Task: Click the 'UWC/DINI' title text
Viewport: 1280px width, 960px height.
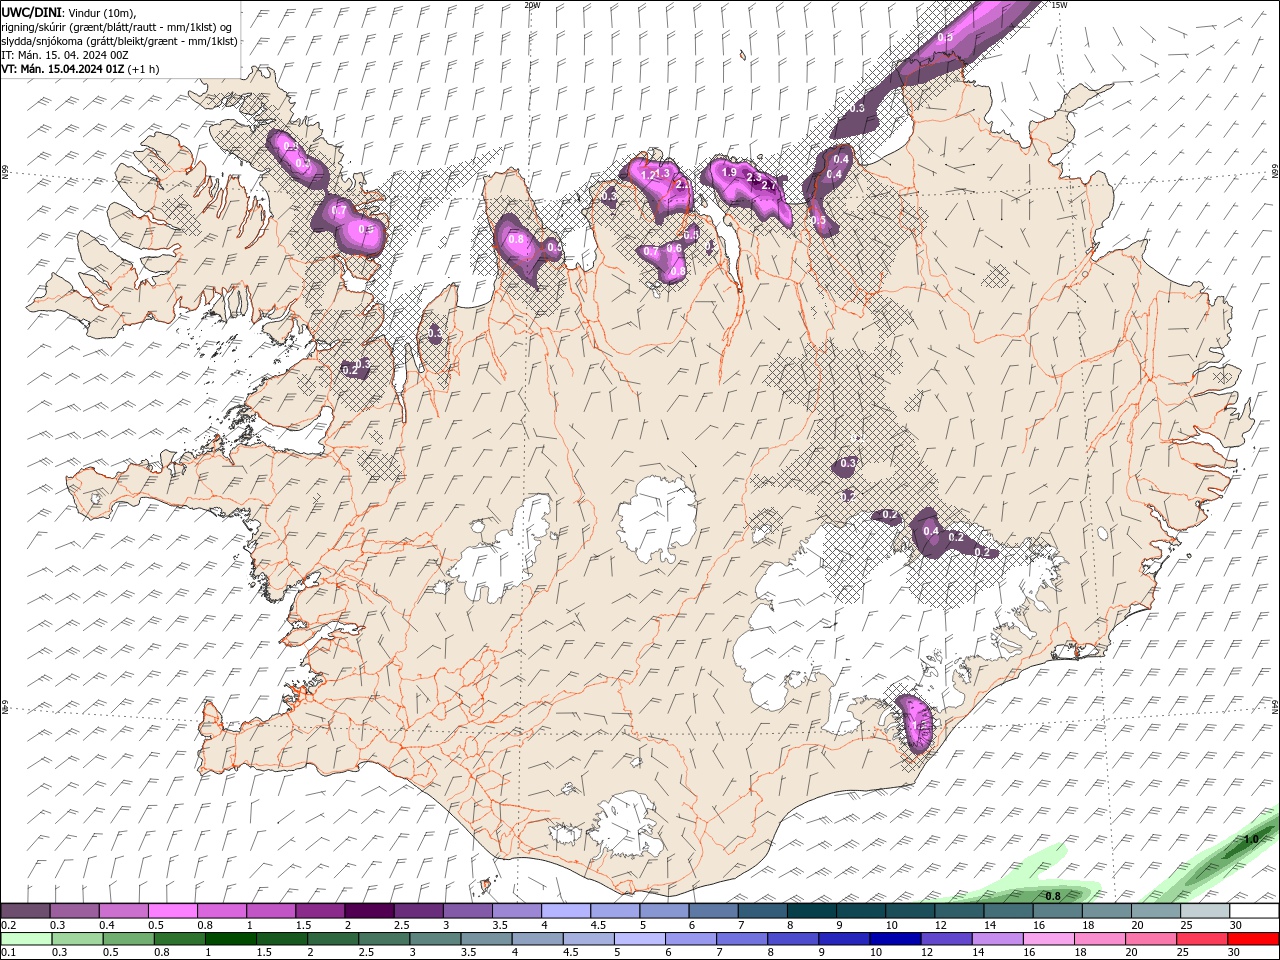Action: tap(30, 11)
